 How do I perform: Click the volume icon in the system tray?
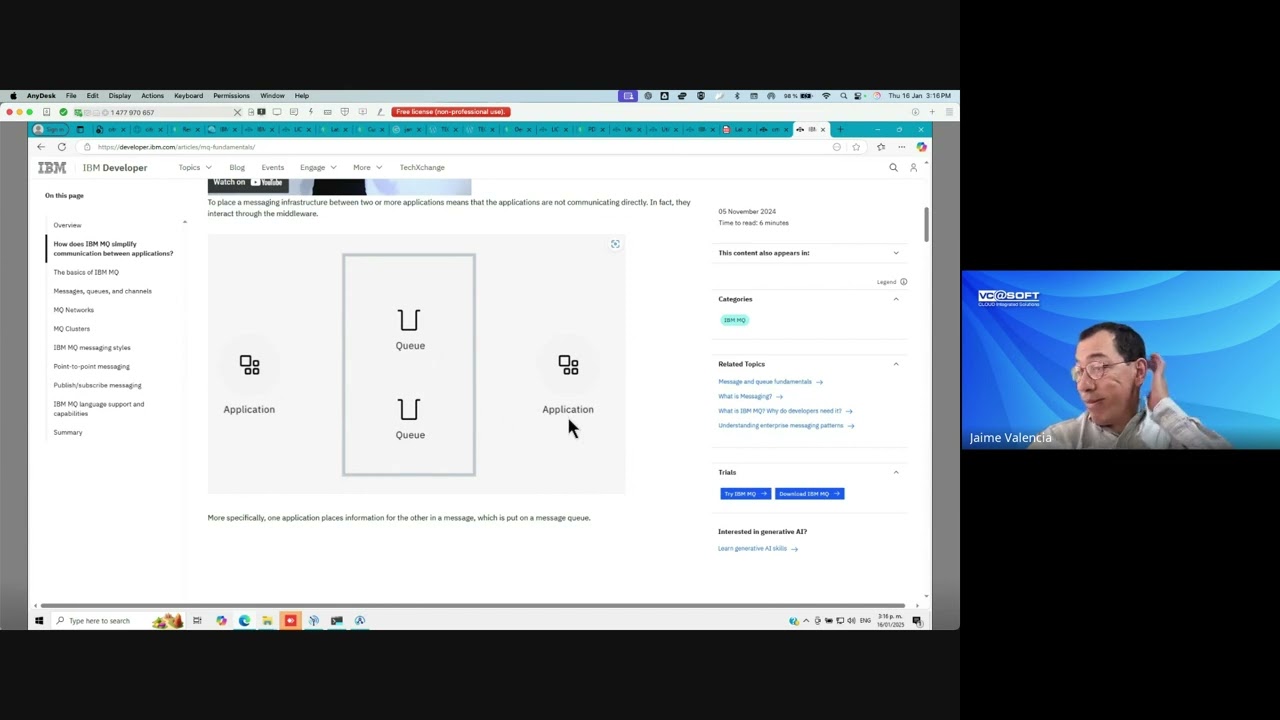(851, 621)
